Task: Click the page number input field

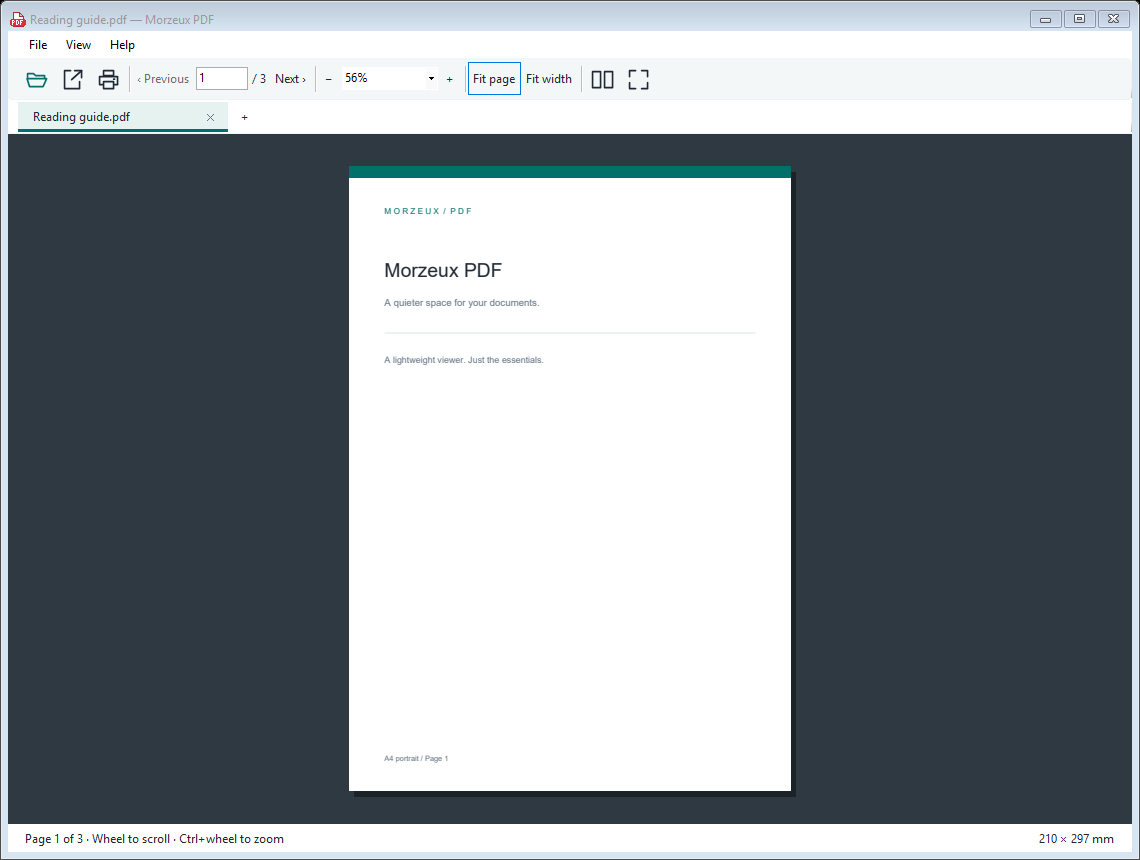Action: pos(222,79)
